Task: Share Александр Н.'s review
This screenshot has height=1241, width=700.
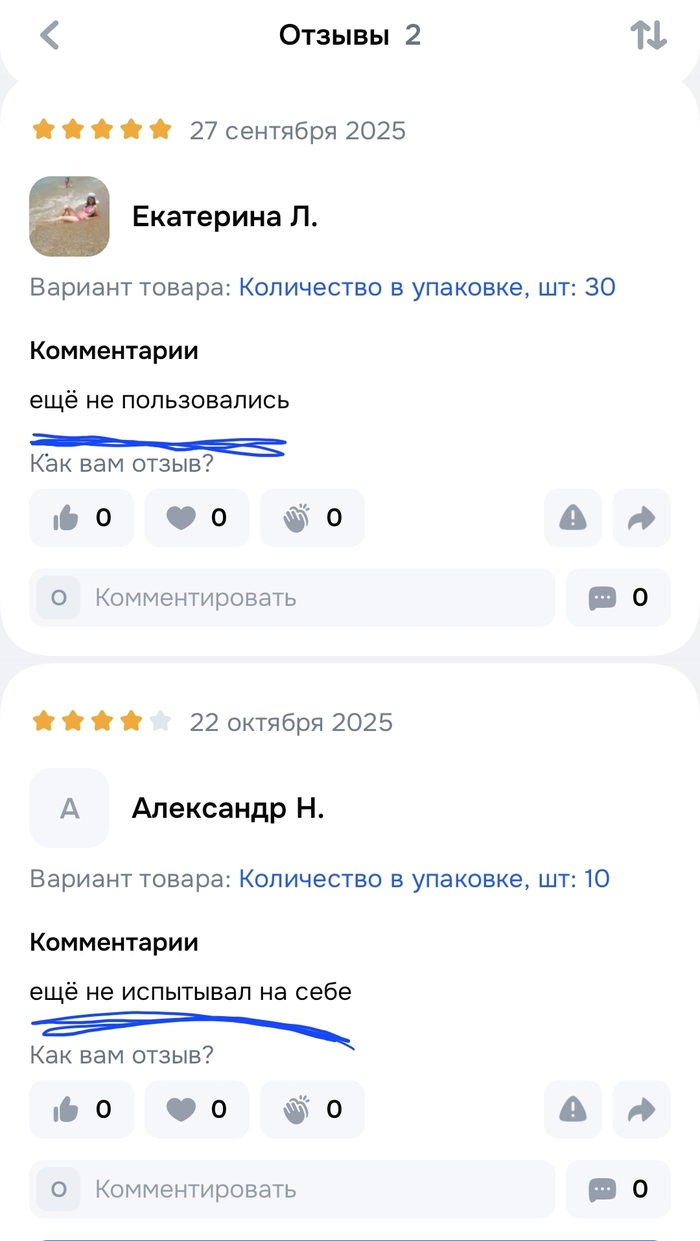Action: tap(641, 1109)
